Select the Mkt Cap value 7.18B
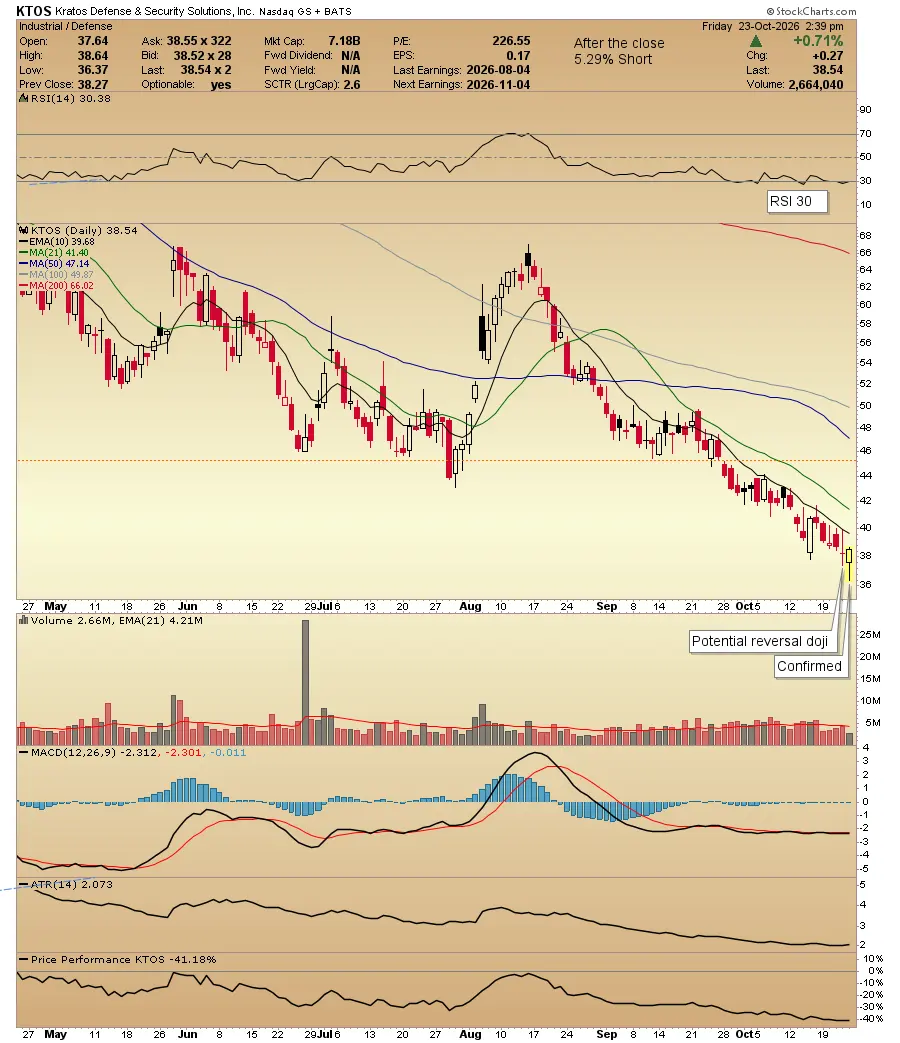This screenshot has width=900, height=1043. point(344,41)
